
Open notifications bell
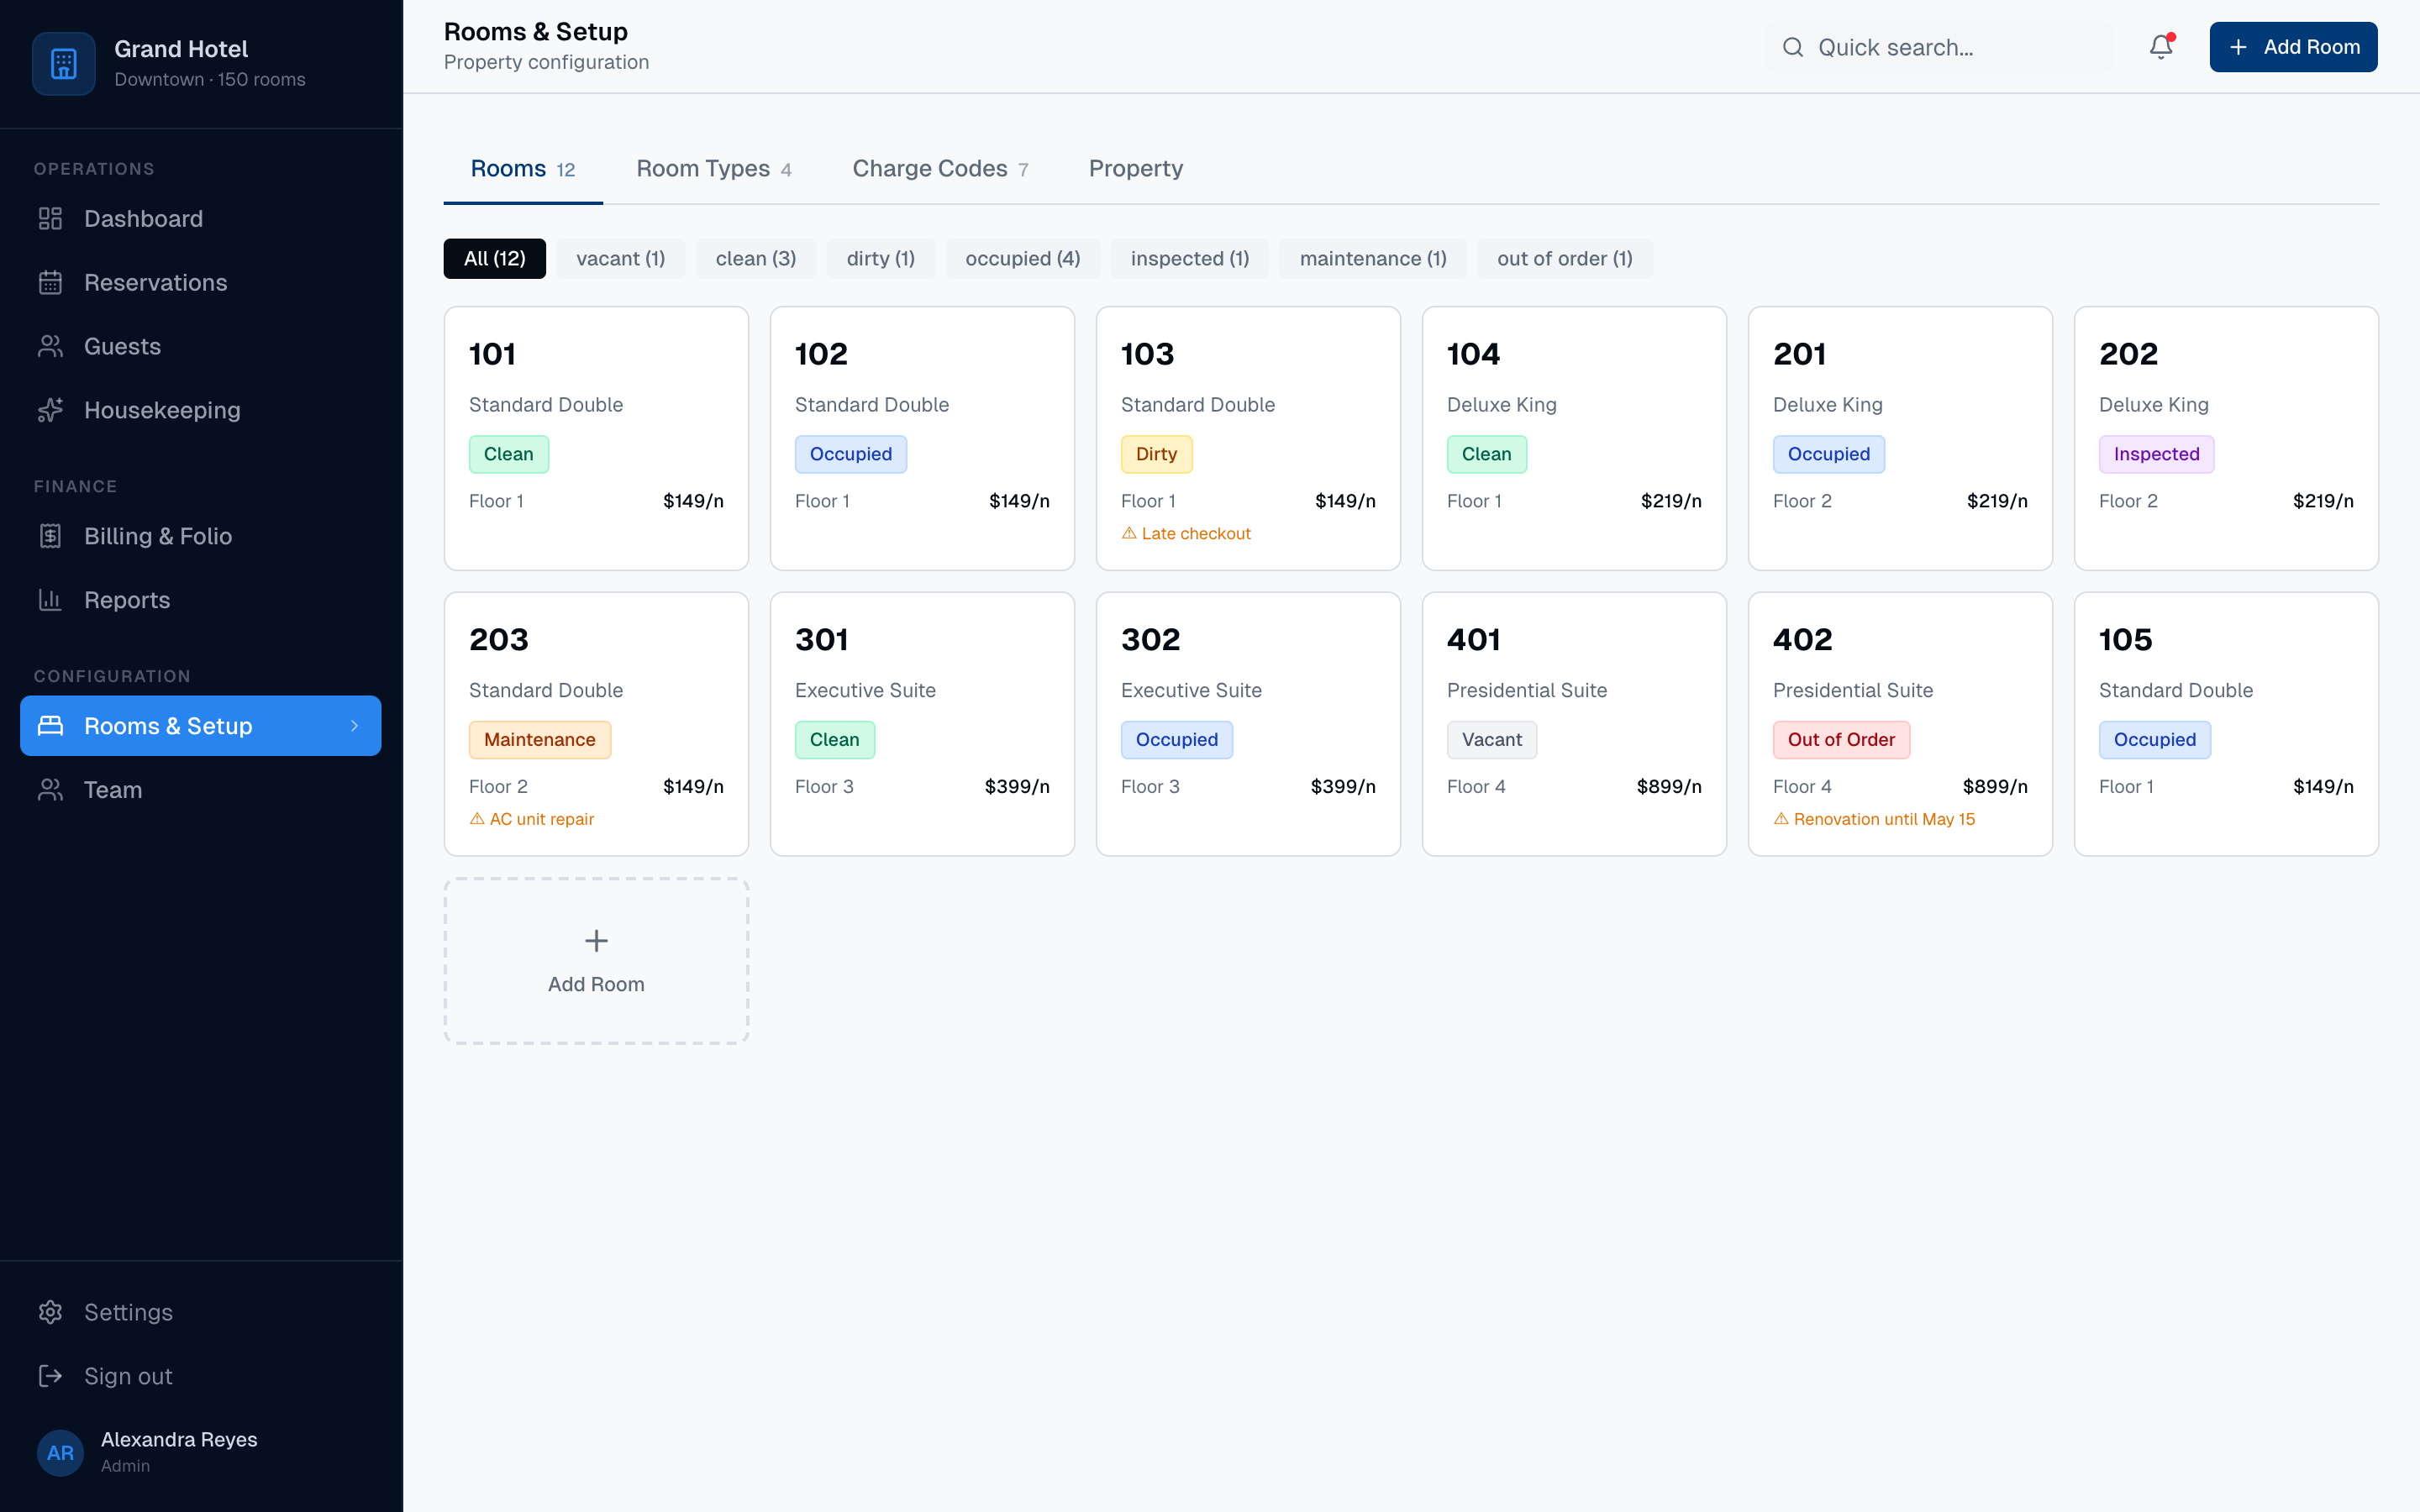[x=2161, y=47]
